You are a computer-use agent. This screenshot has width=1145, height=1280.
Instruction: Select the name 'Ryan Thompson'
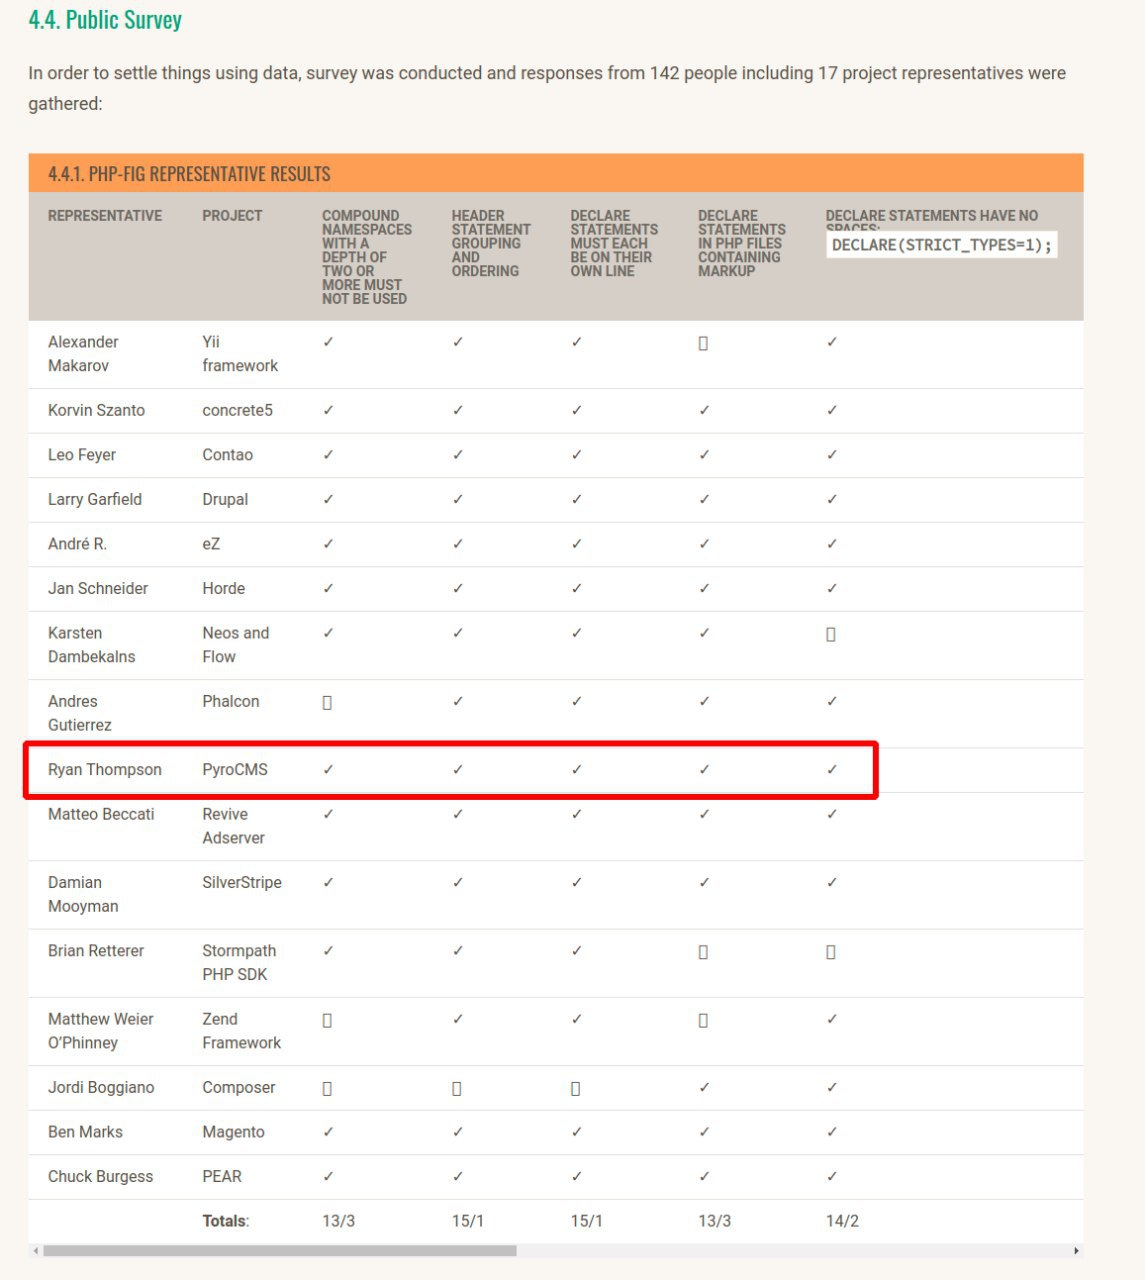(x=105, y=770)
